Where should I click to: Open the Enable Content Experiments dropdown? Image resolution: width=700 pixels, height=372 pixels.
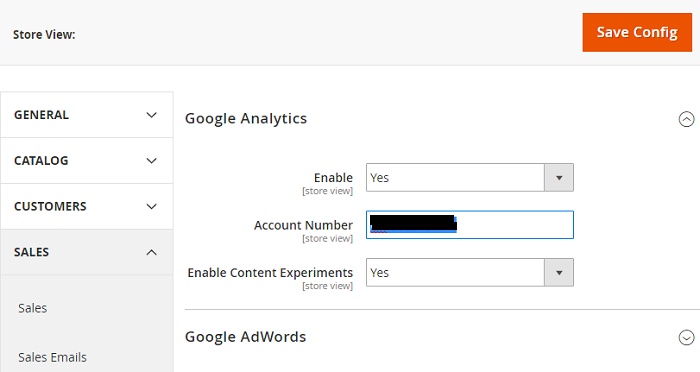coord(470,272)
